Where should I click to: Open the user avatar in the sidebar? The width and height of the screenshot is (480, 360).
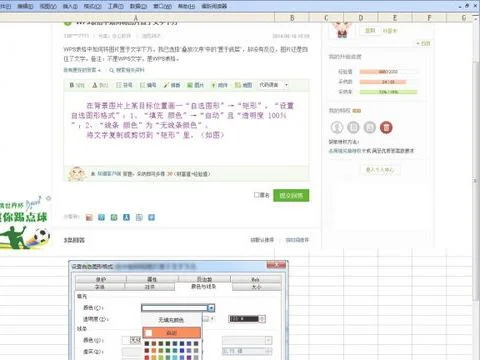point(342,29)
